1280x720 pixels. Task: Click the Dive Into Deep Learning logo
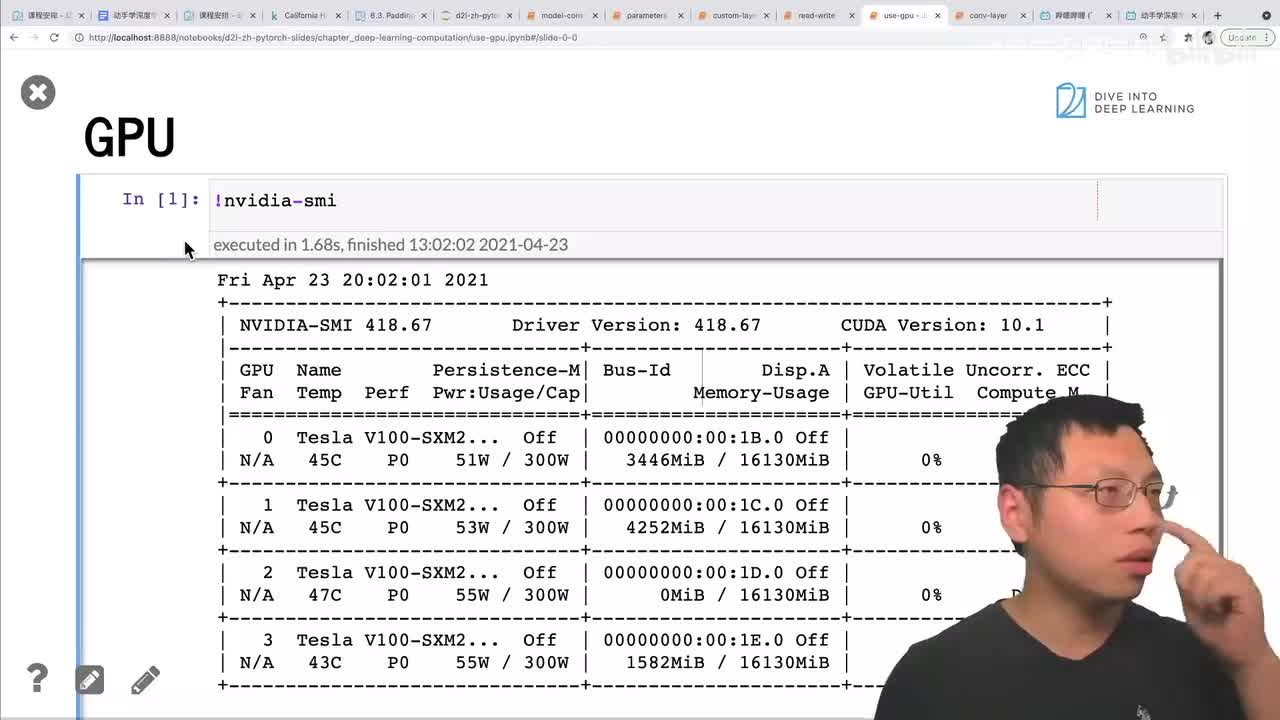pyautogui.click(x=1125, y=101)
